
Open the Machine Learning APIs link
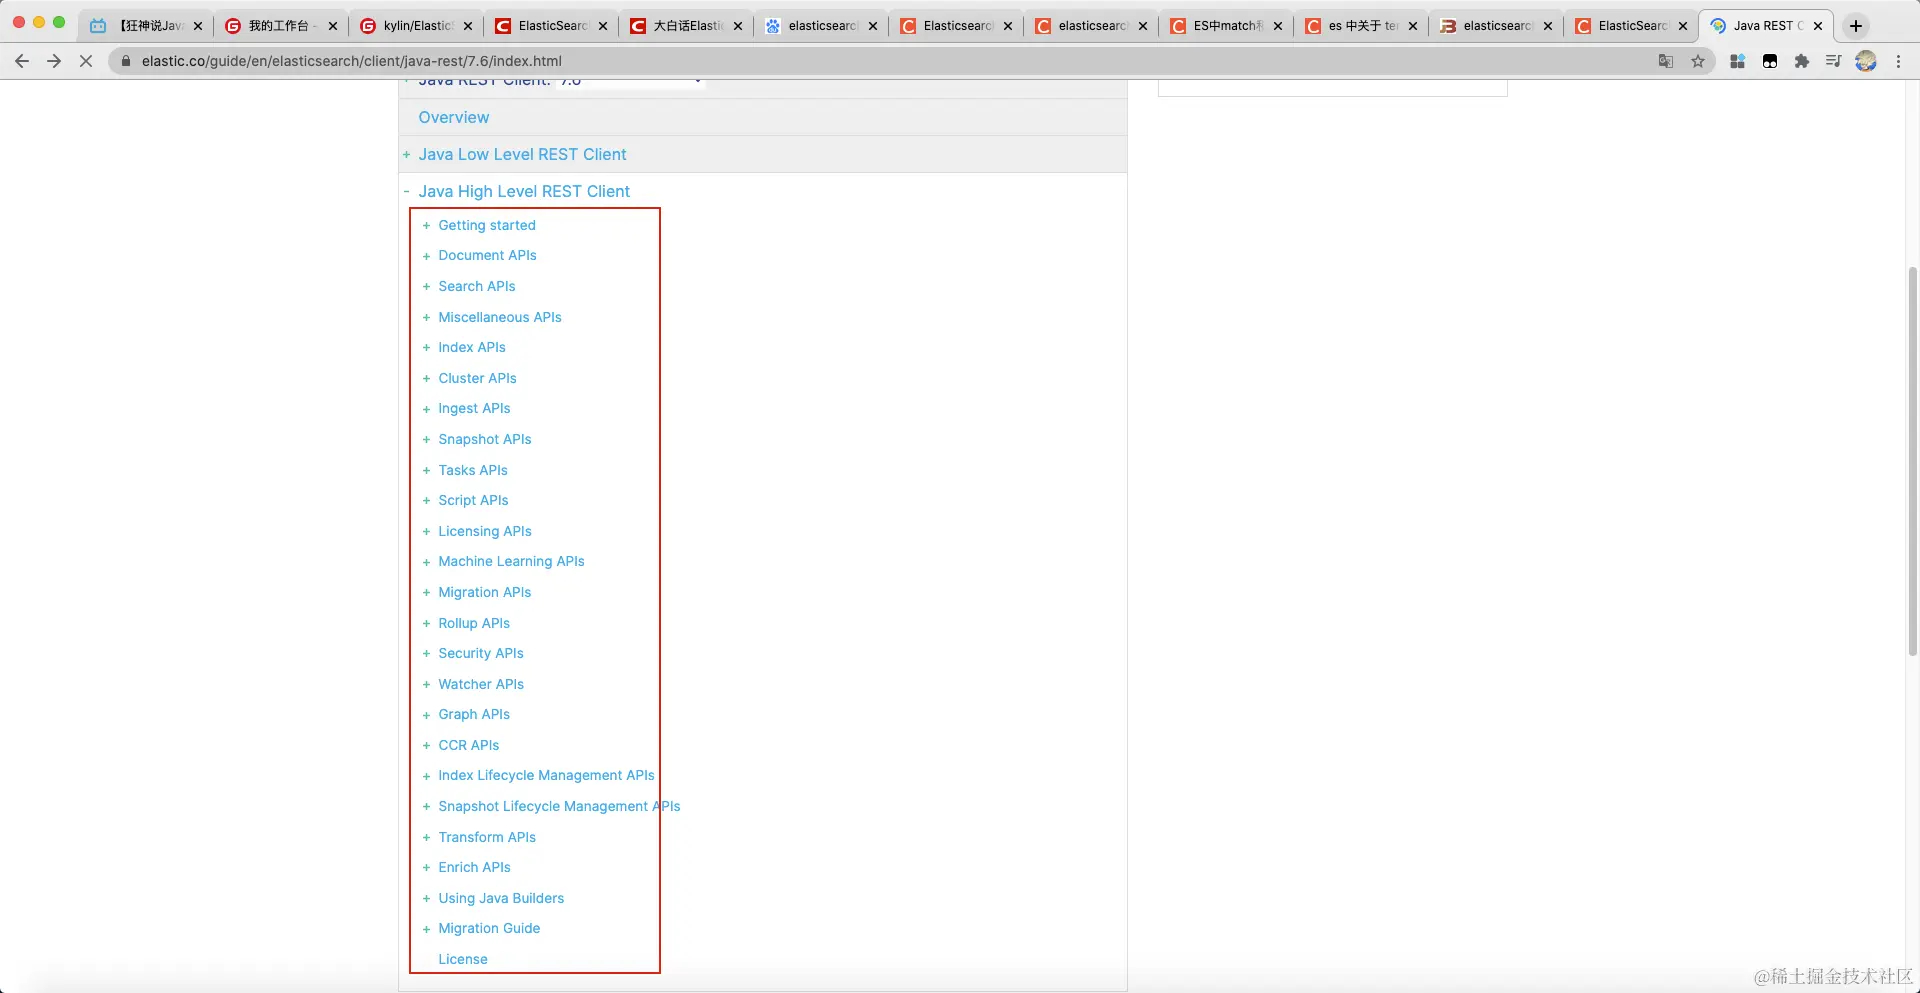[511, 561]
